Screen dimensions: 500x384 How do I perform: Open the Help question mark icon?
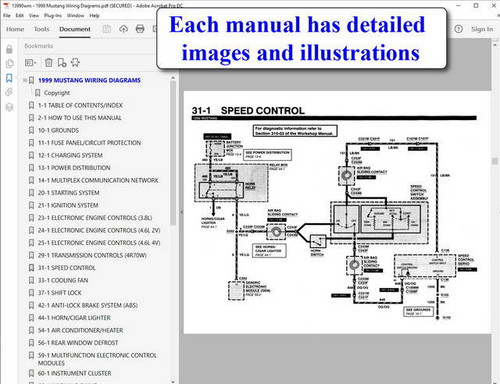pyautogui.click(x=459, y=29)
